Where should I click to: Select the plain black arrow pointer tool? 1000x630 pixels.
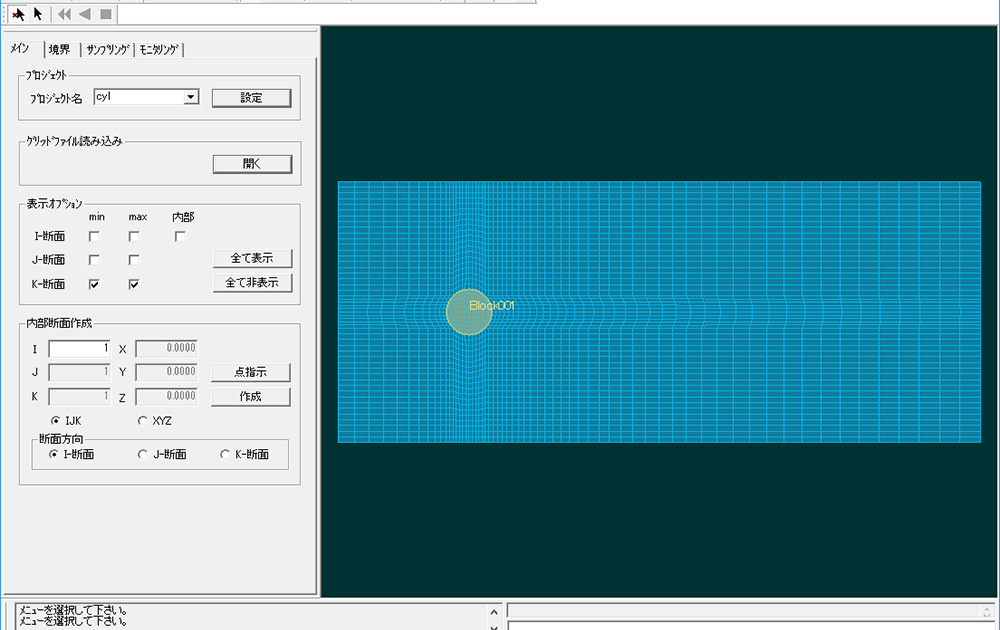tap(38, 14)
